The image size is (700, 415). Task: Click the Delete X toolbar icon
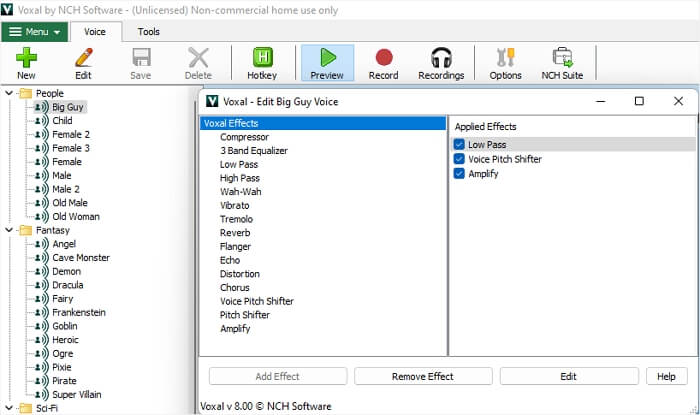tap(198, 58)
